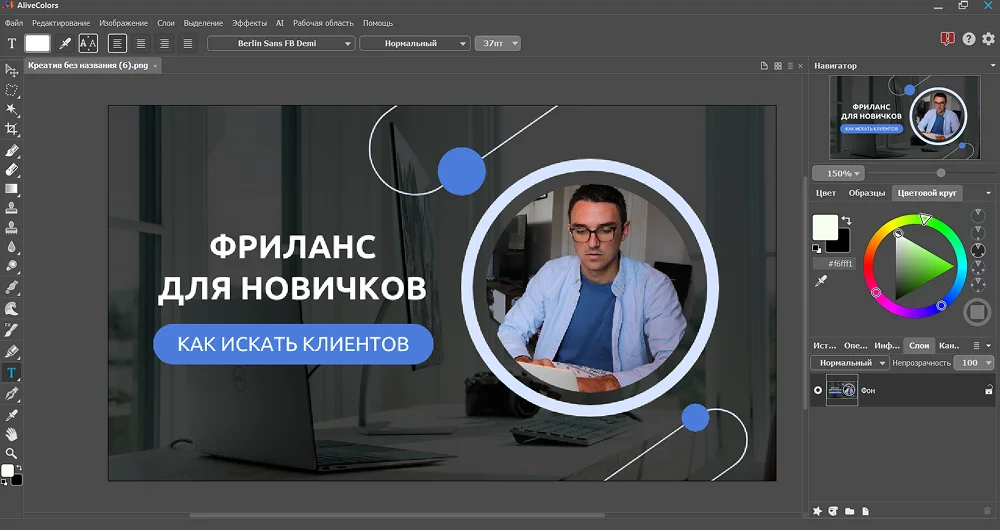Click the white text color swatch
Viewport: 1000px width, 530px height.
coord(38,43)
